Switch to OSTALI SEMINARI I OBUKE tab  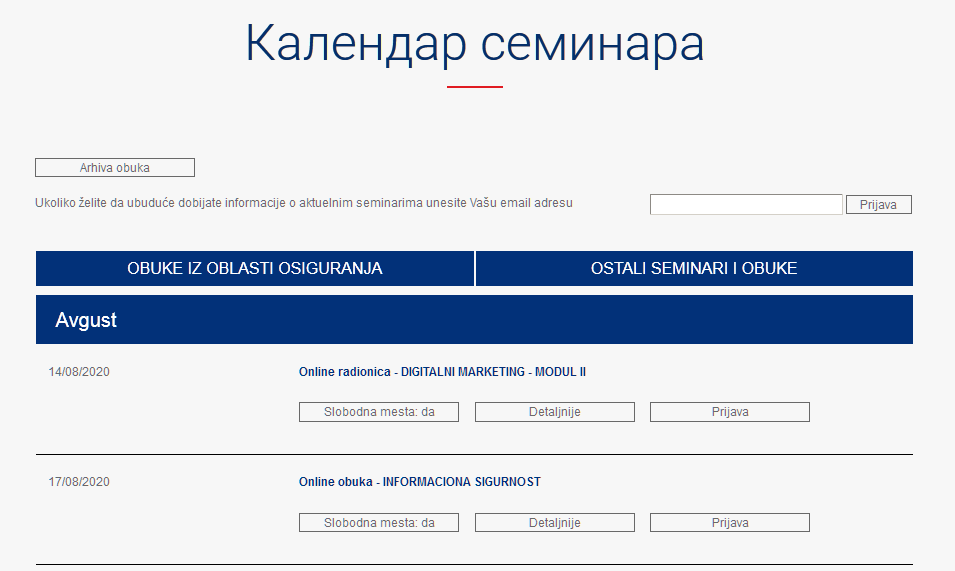tap(694, 268)
